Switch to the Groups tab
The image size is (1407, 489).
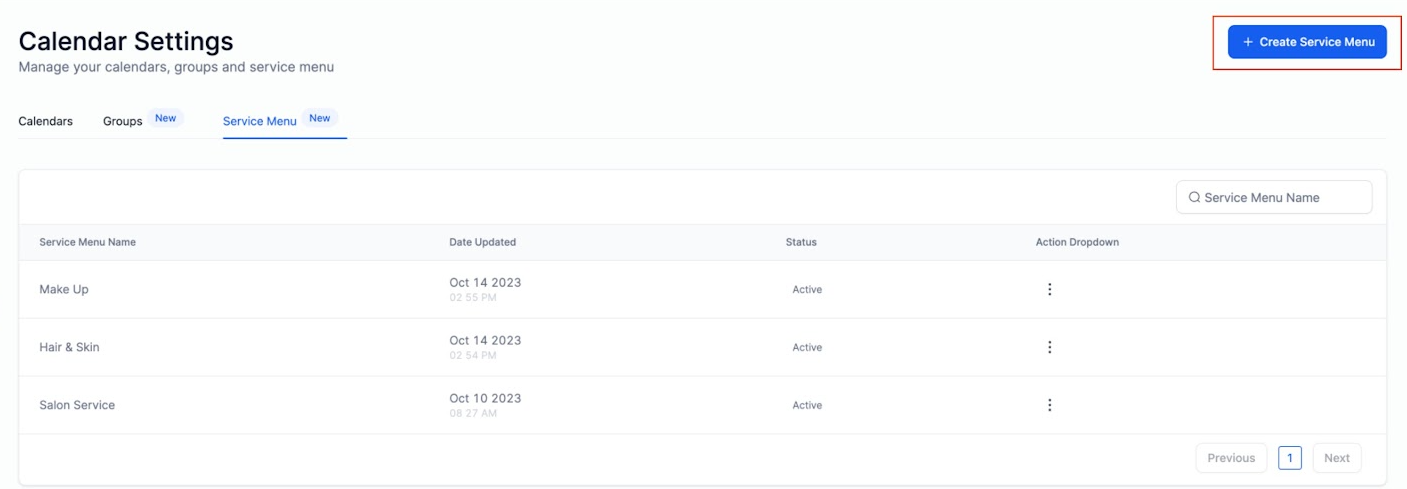coord(123,121)
